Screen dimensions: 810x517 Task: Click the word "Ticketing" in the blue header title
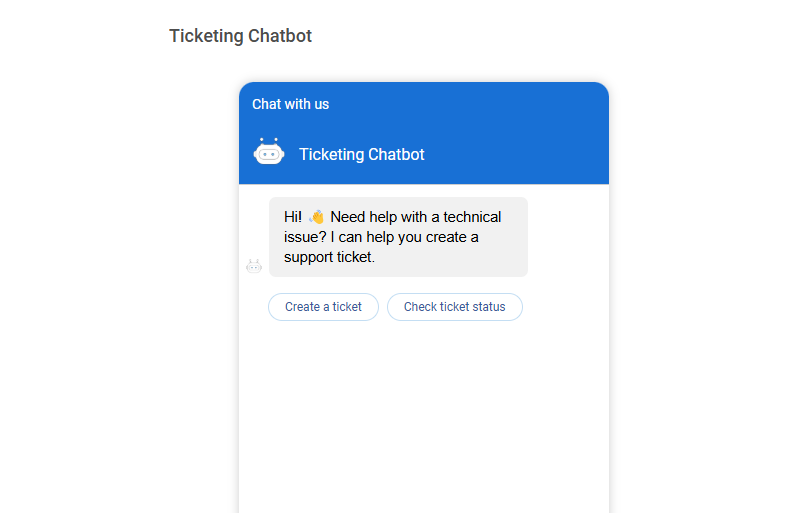pyautogui.click(x=332, y=154)
